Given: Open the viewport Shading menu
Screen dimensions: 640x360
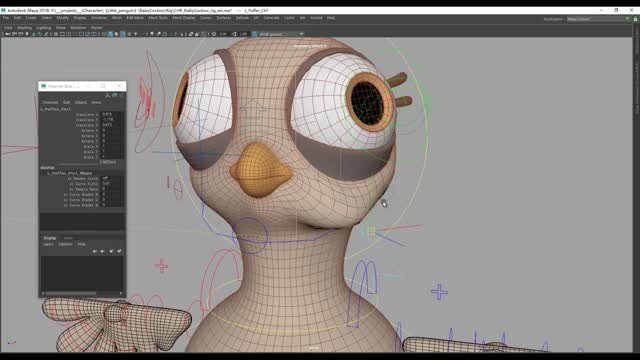Looking at the screenshot, I should [24, 28].
